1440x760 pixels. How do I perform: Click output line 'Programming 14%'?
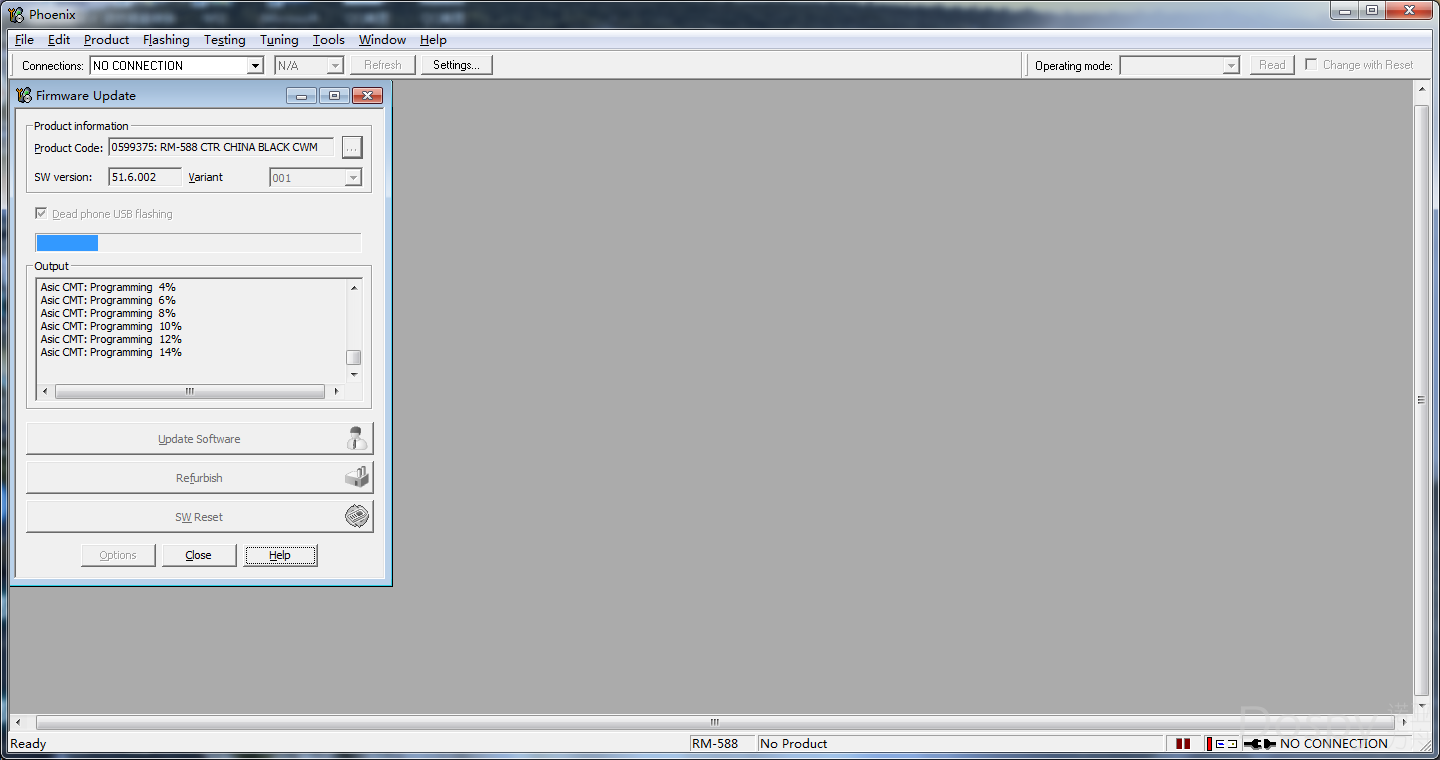111,352
